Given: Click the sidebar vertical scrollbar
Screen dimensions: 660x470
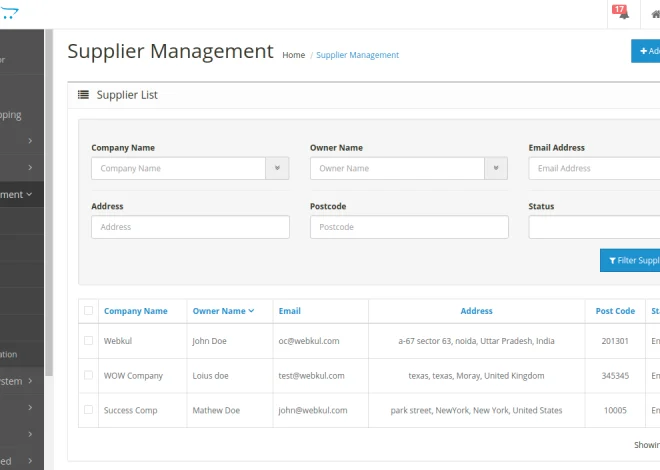Looking at the screenshot, I should pyautogui.click(x=49, y=202).
